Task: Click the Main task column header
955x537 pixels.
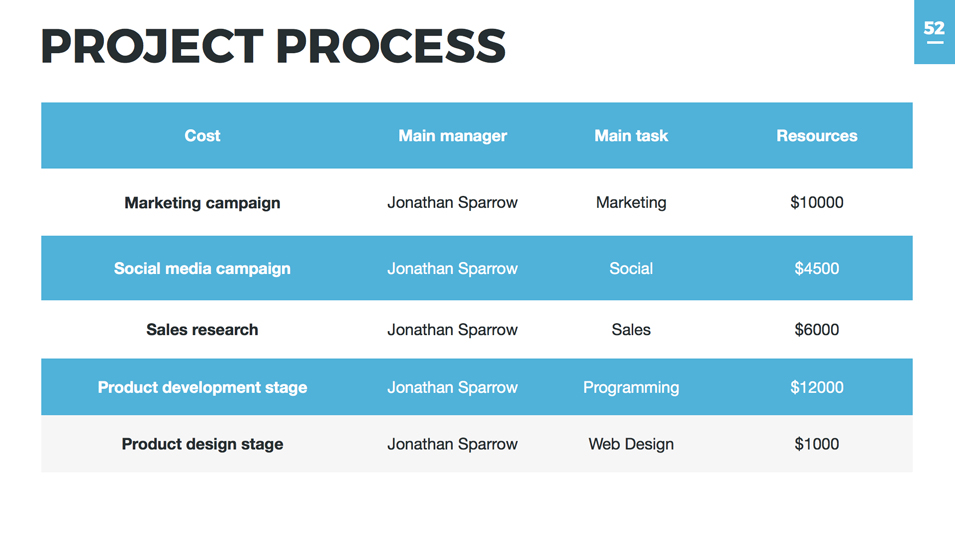Action: click(631, 136)
